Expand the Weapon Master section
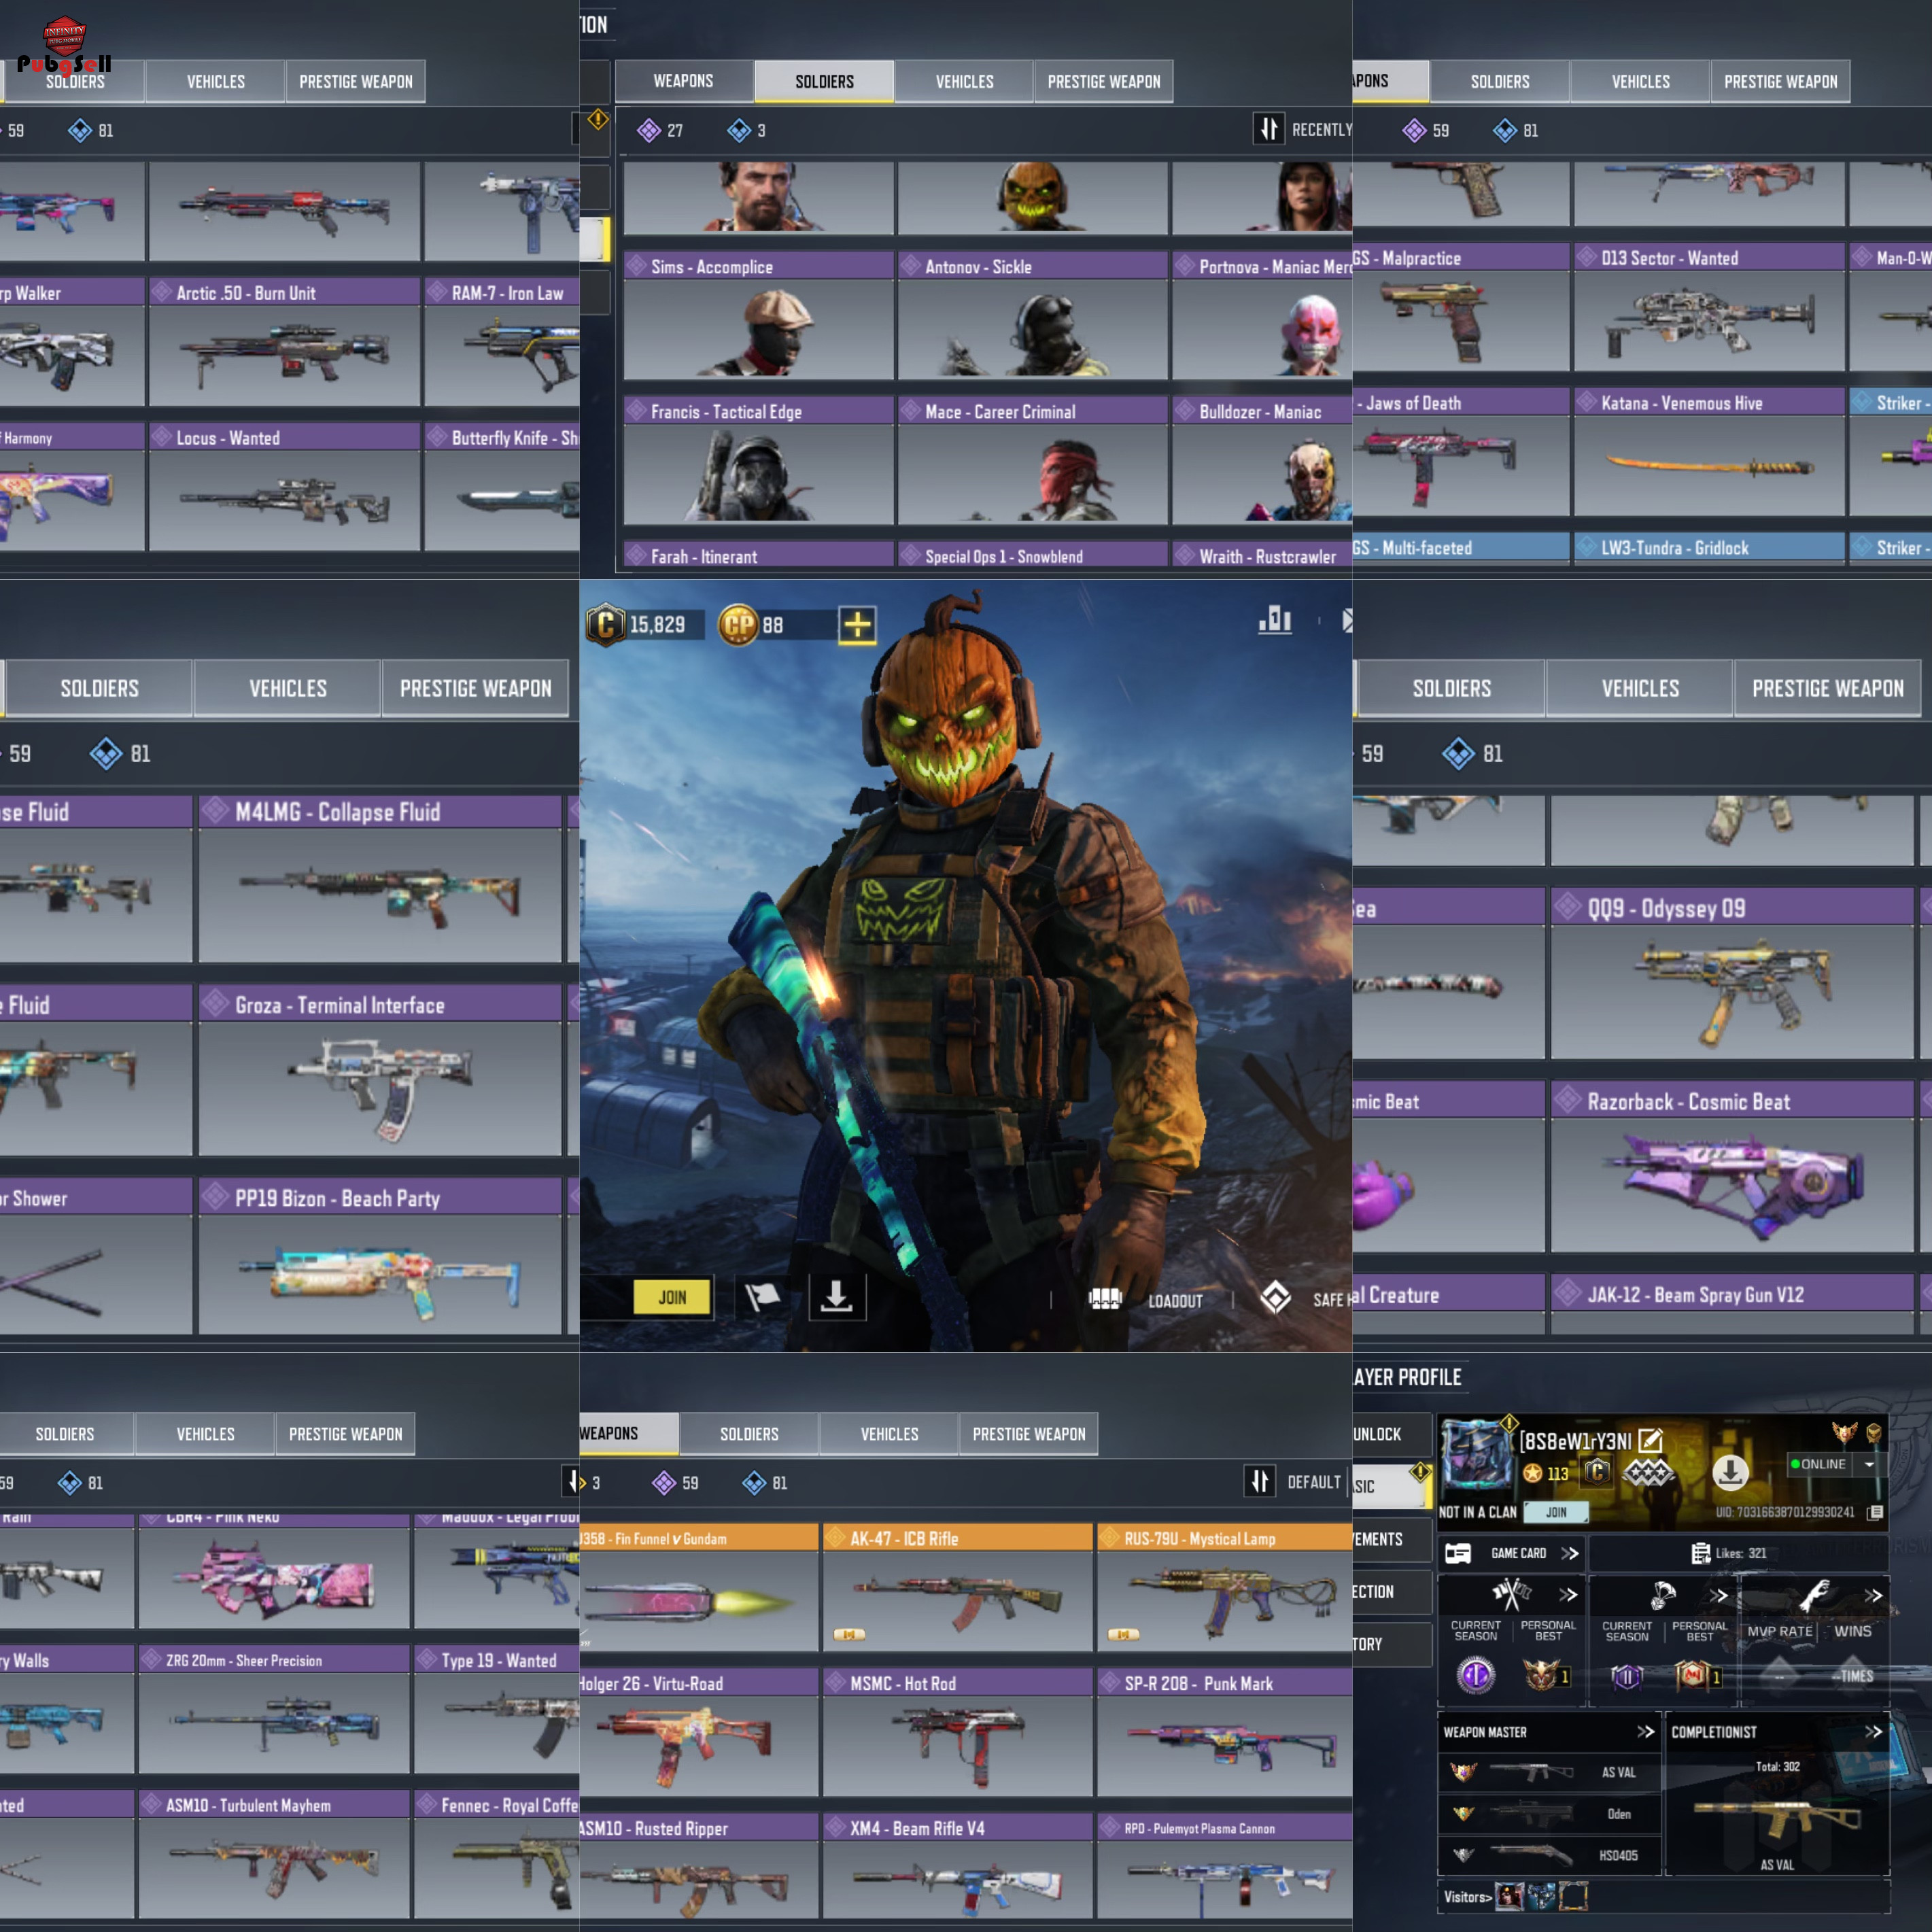 [x=1645, y=1732]
